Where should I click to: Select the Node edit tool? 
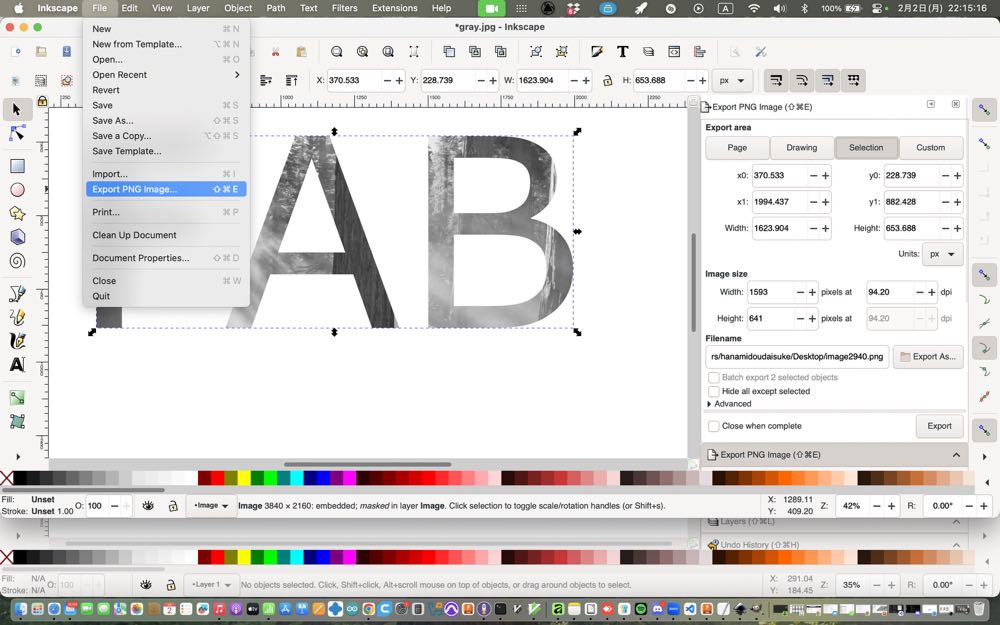[17, 133]
